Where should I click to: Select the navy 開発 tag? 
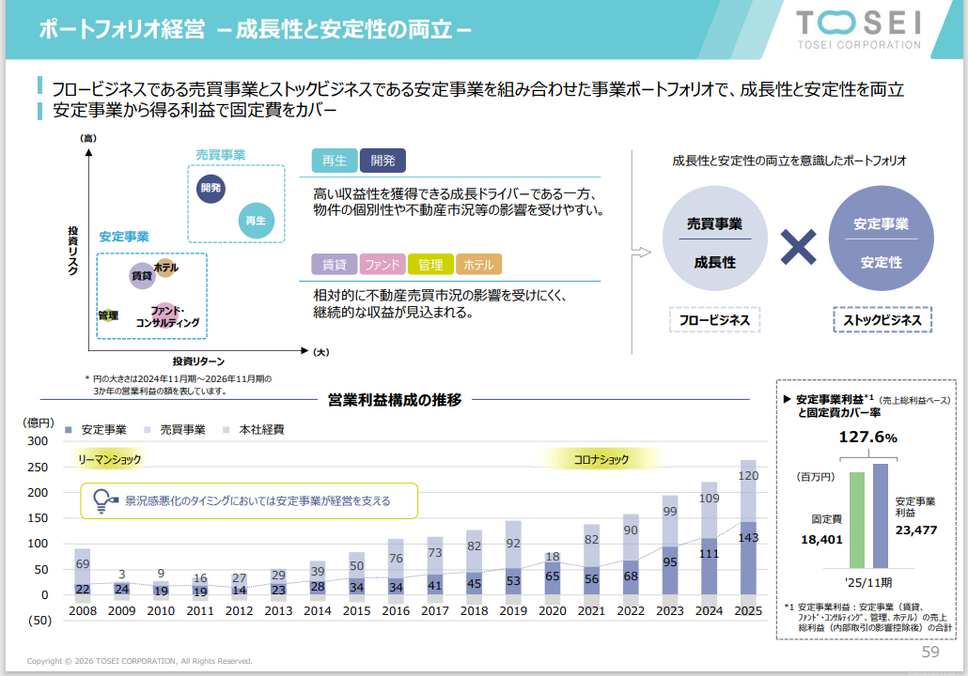382,161
